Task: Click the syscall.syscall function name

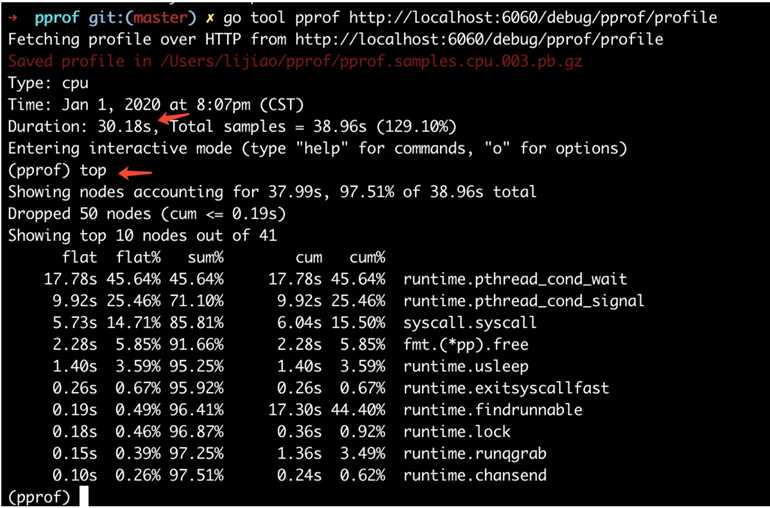Action: [x=470, y=323]
